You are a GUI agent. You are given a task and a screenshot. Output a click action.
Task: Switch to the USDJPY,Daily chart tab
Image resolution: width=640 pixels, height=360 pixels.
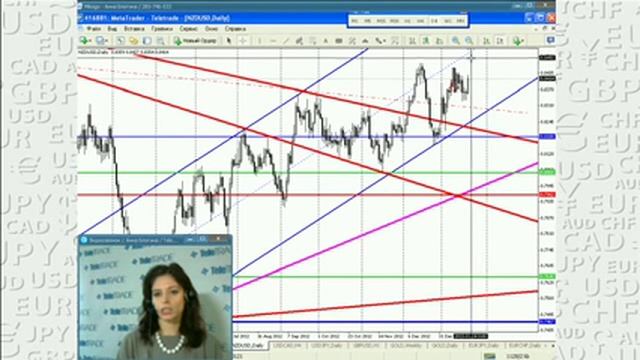pyautogui.click(x=327, y=345)
